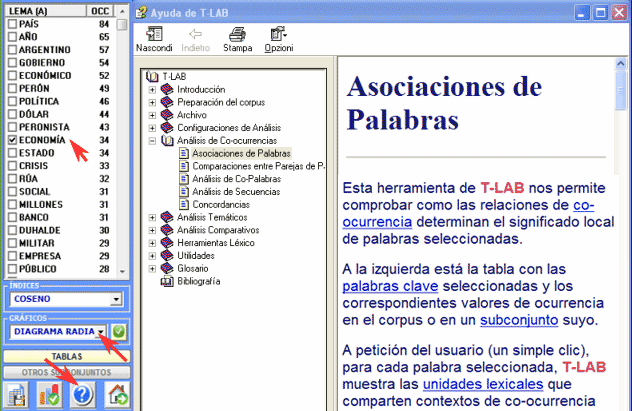Viewport: 632px width, 411px height.
Task: Follow the palabras clave link
Action: point(390,286)
